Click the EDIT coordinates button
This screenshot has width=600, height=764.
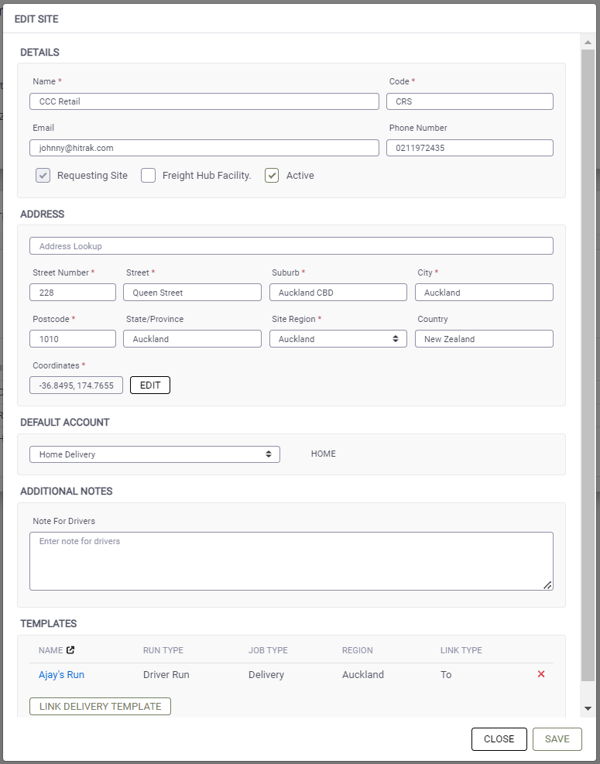(x=150, y=385)
